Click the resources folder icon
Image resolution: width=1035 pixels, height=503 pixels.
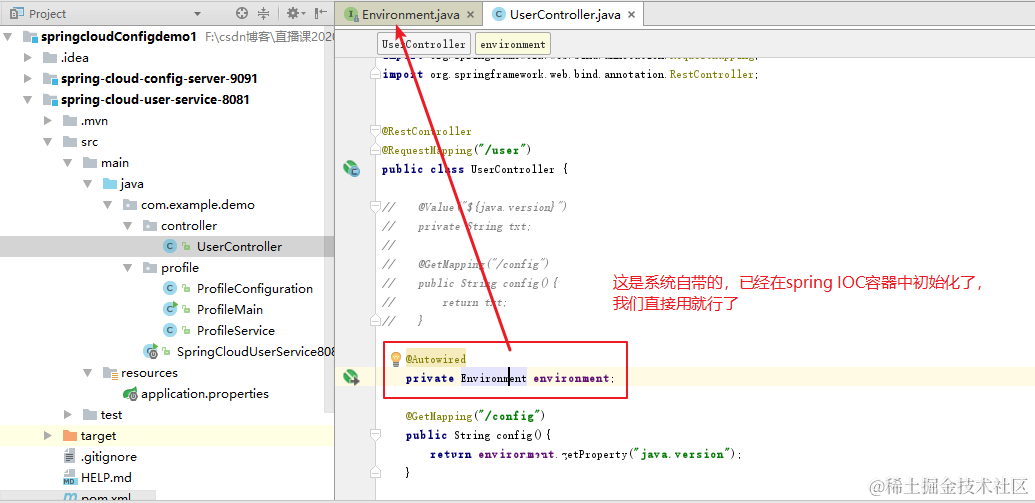(110, 373)
